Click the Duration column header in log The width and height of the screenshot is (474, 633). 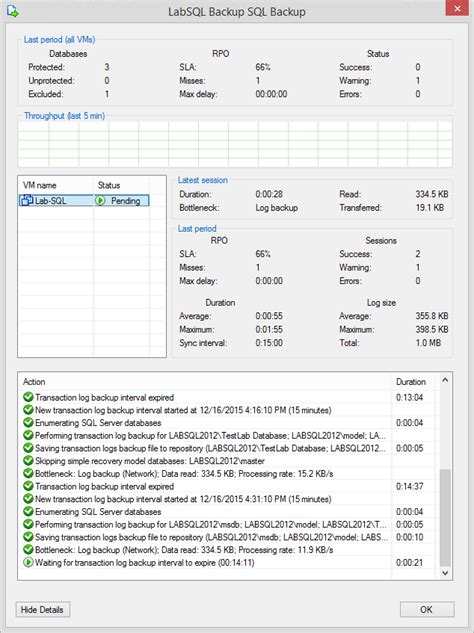pyautogui.click(x=411, y=382)
